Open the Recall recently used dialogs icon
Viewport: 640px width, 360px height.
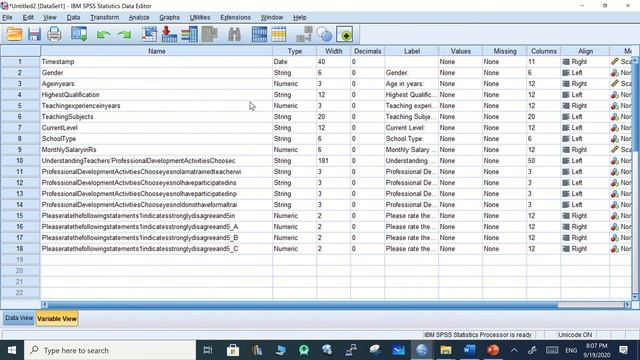[x=79, y=34]
